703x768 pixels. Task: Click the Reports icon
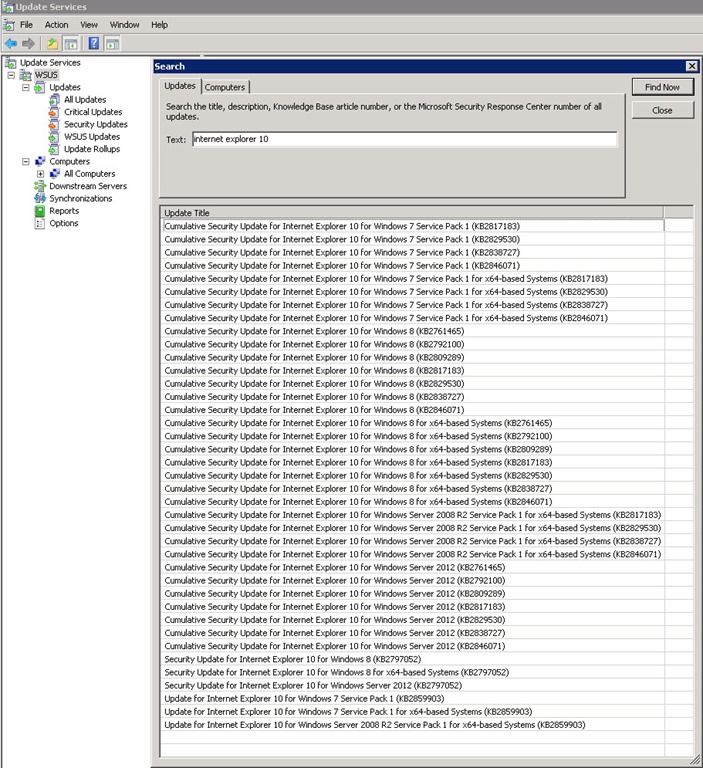point(40,211)
